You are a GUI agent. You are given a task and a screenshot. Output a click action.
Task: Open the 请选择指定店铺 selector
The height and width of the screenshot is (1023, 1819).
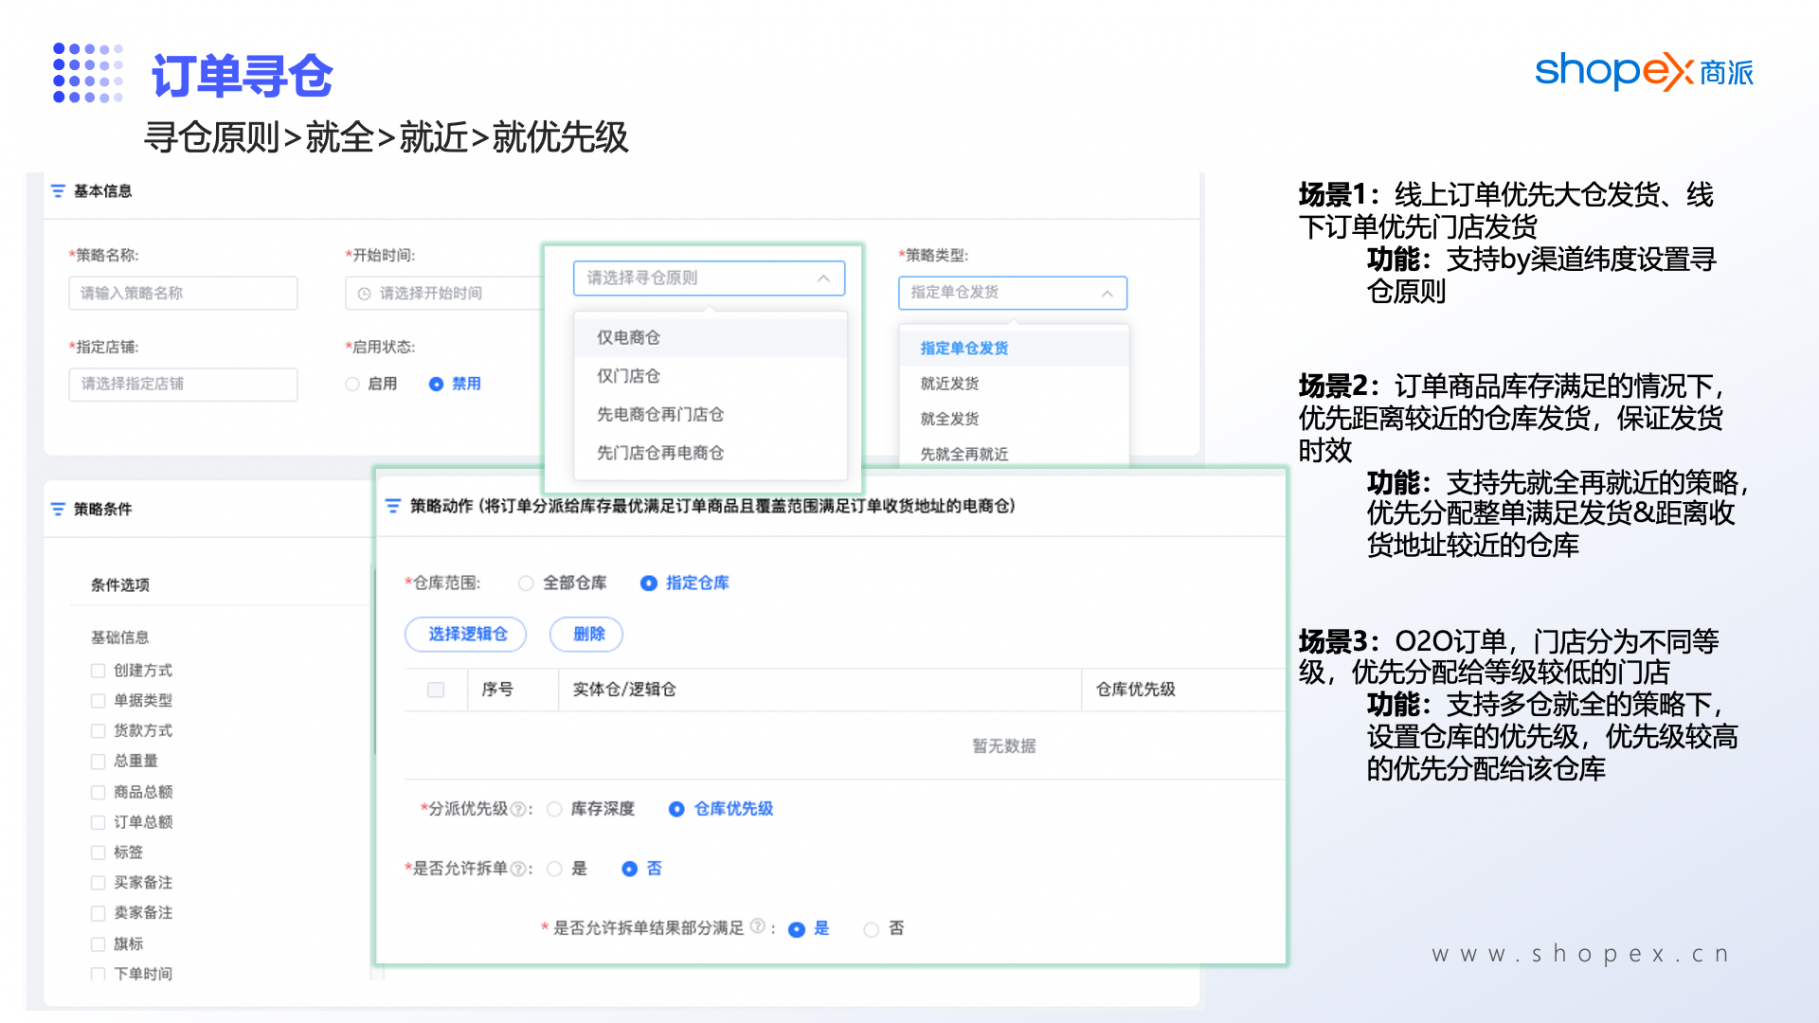click(183, 384)
